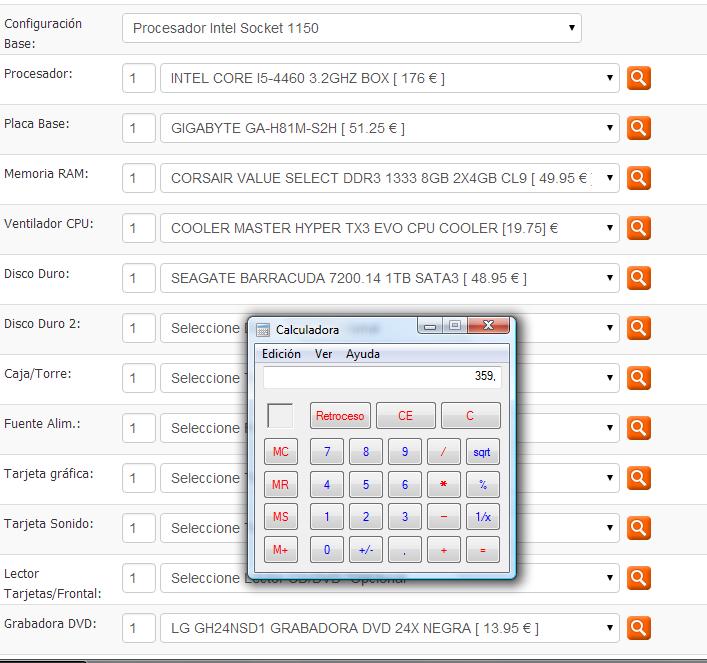Click calculator digit 8

point(366,451)
